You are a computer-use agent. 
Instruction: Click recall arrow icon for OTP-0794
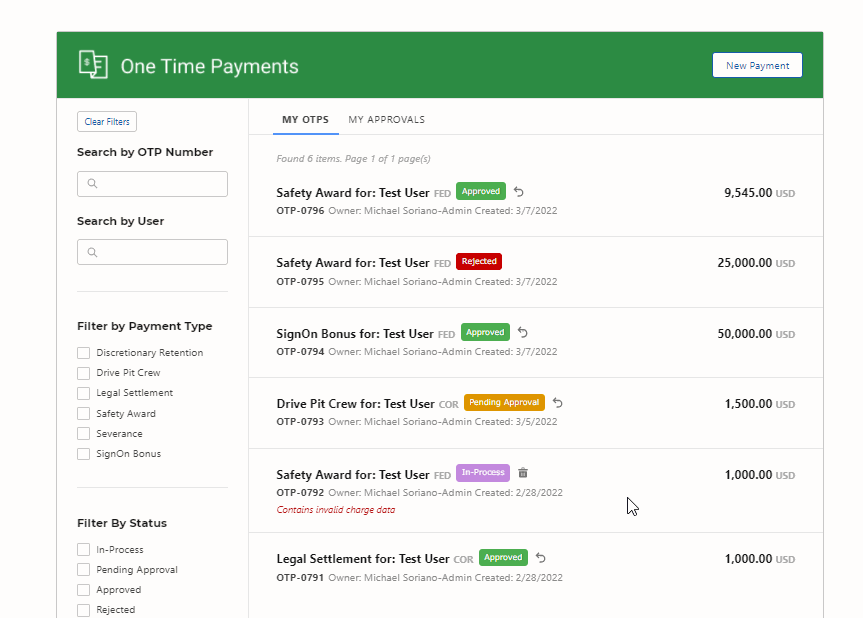click(523, 332)
